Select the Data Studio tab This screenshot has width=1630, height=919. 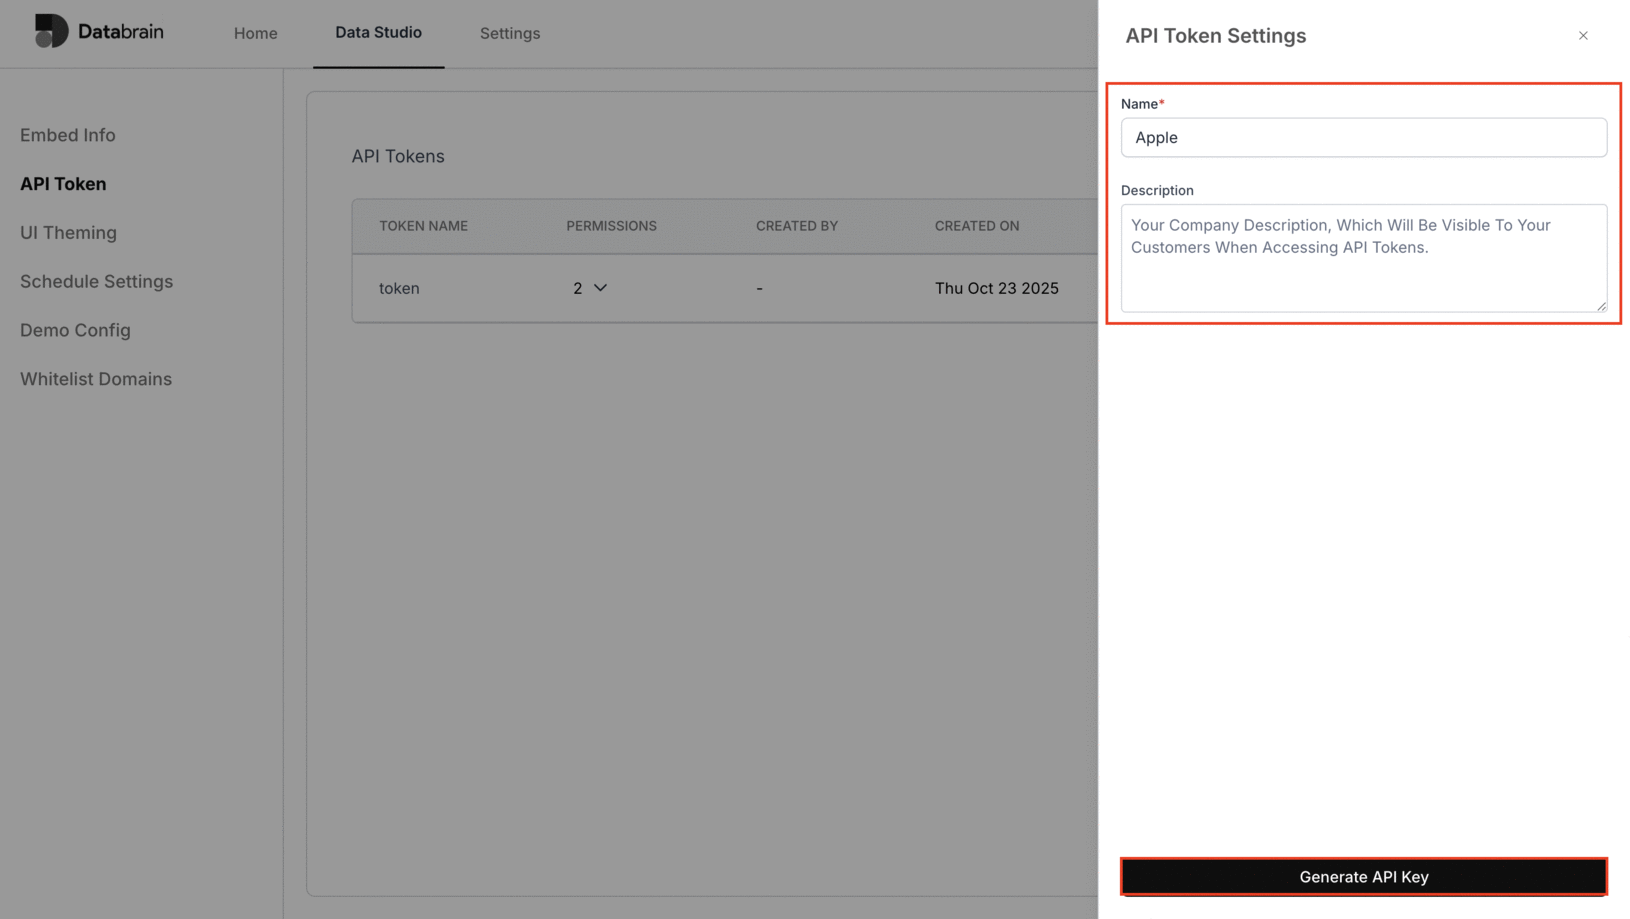pos(378,32)
